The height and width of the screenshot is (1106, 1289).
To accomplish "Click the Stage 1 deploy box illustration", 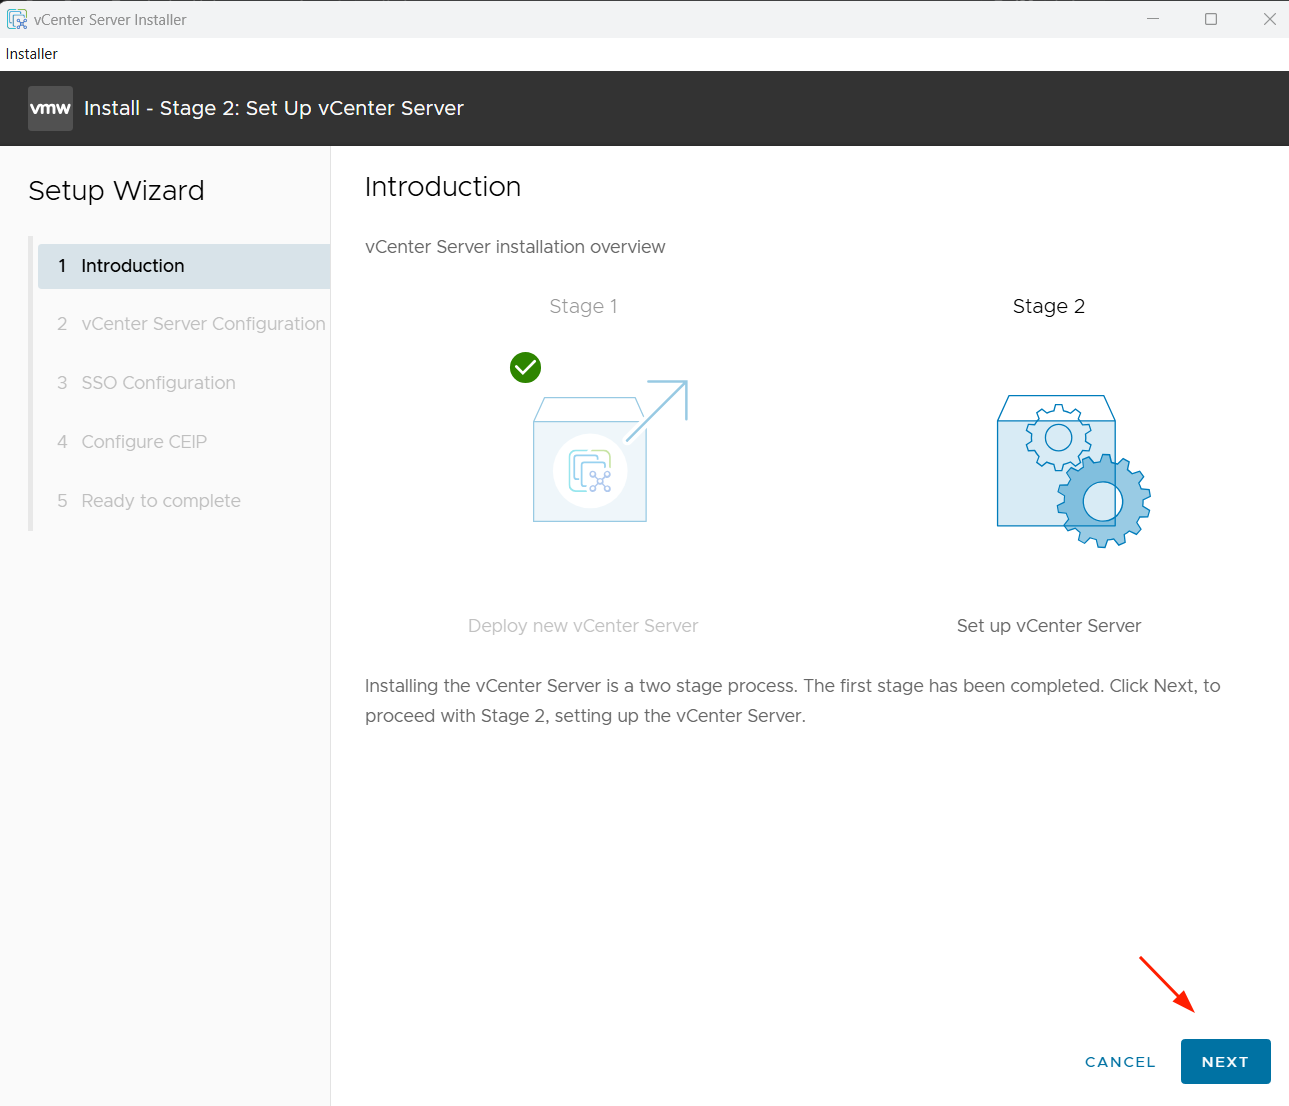I will [610, 451].
